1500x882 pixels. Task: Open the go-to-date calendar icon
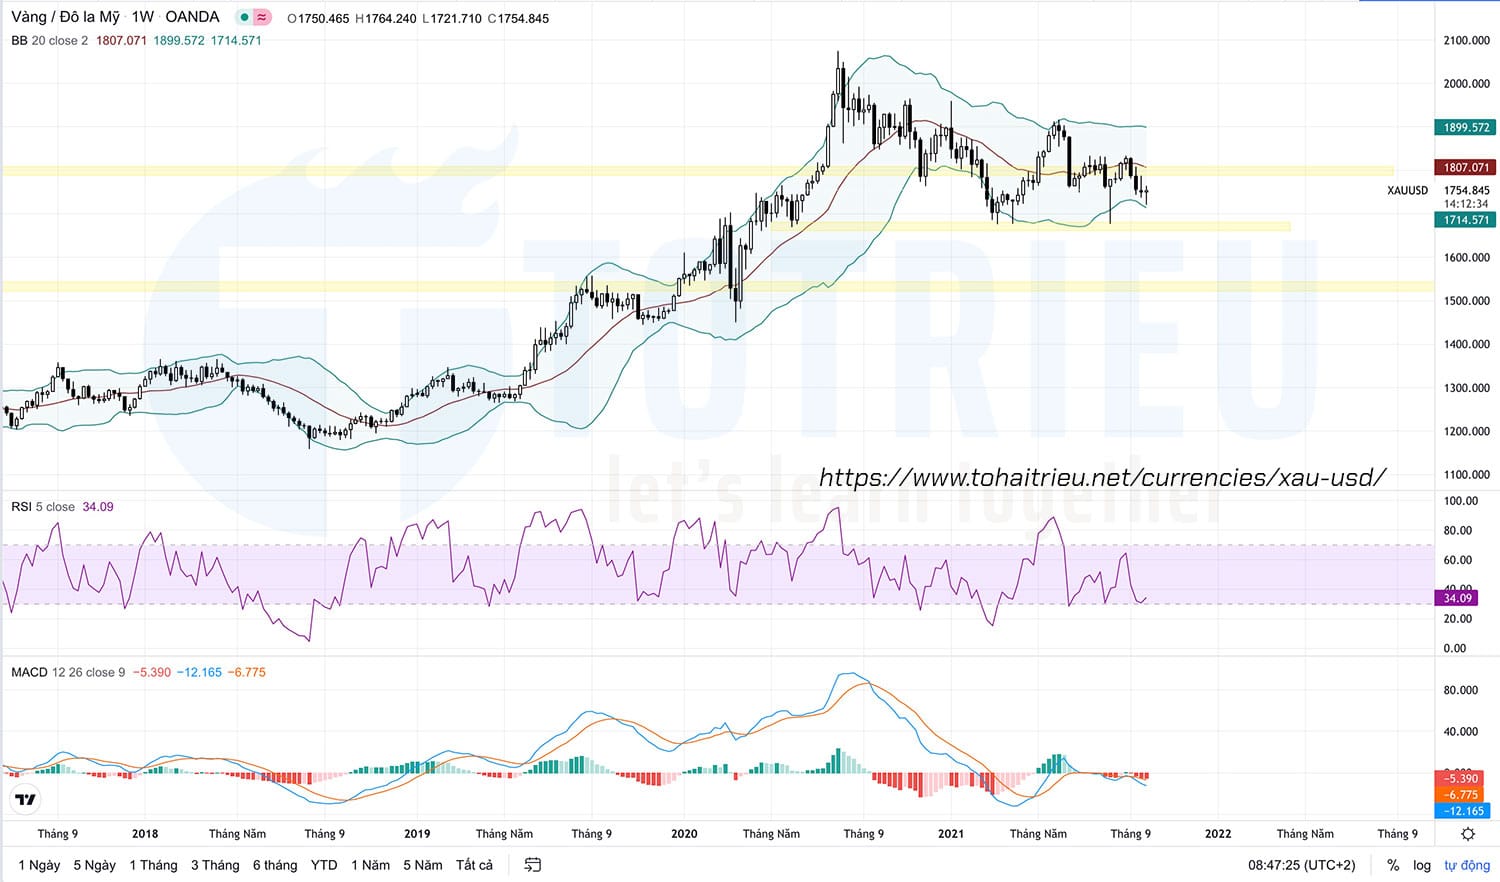(x=533, y=865)
